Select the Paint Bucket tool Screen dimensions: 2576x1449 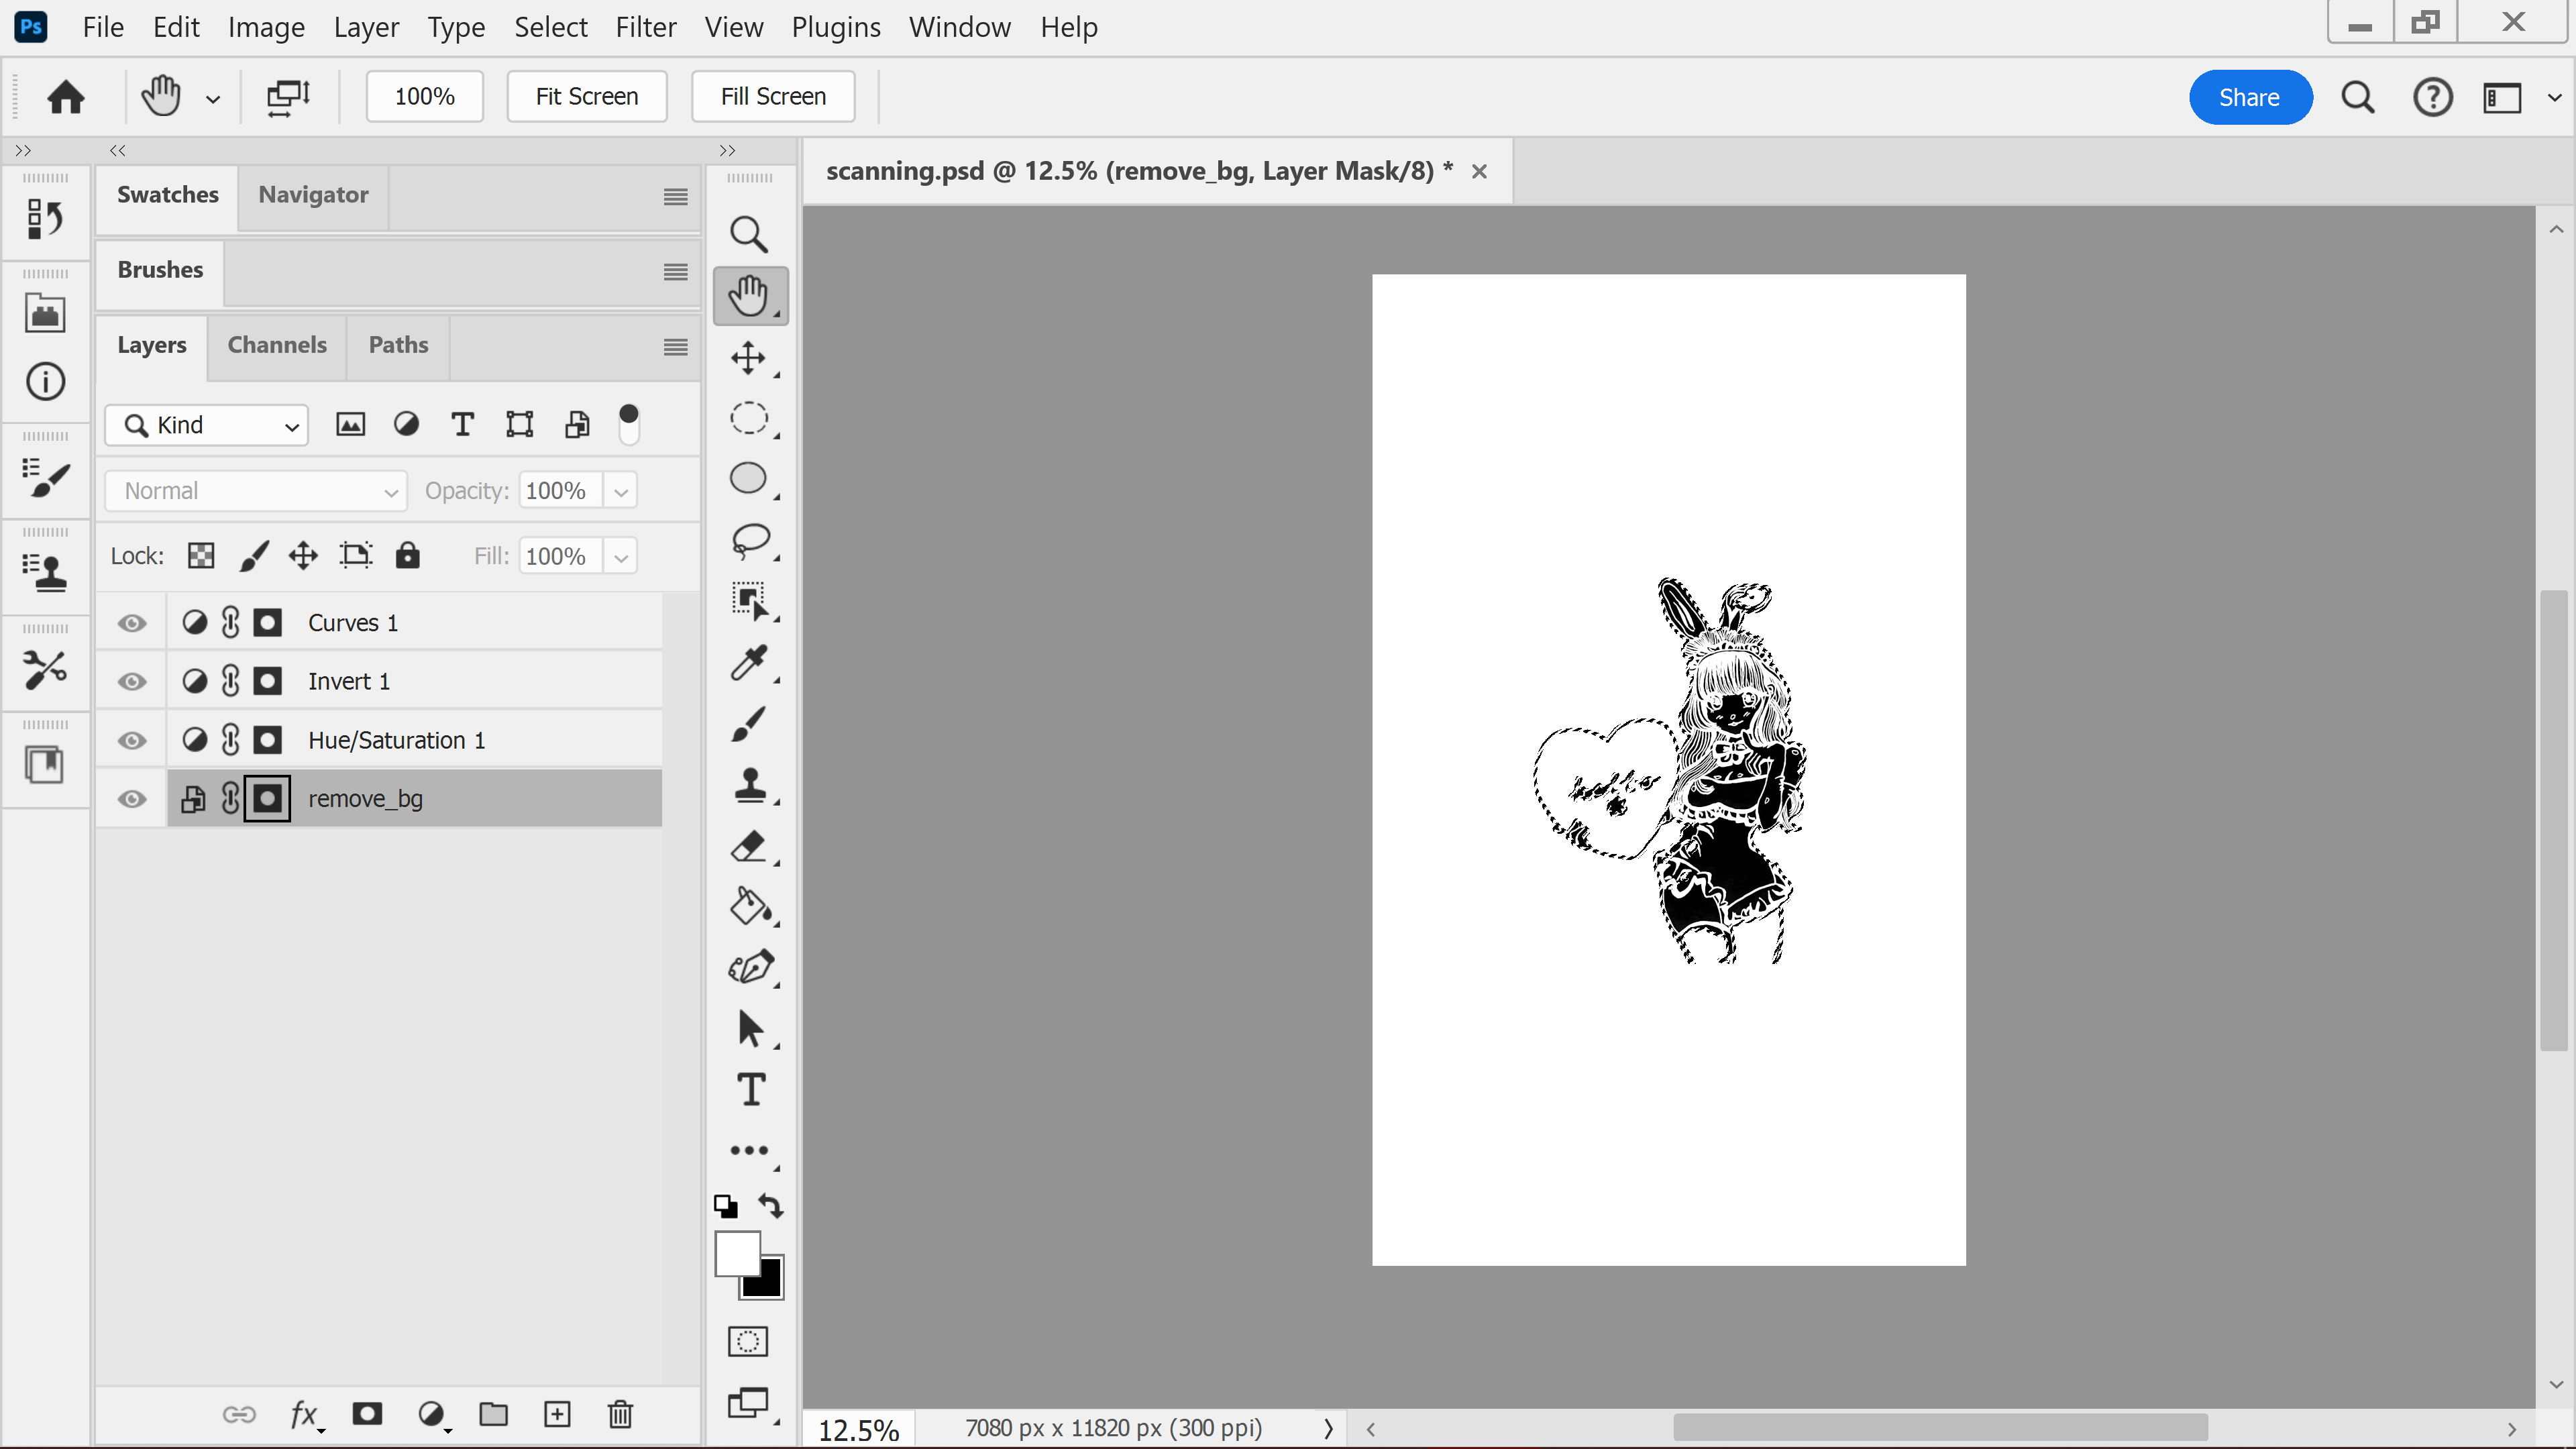coord(748,907)
